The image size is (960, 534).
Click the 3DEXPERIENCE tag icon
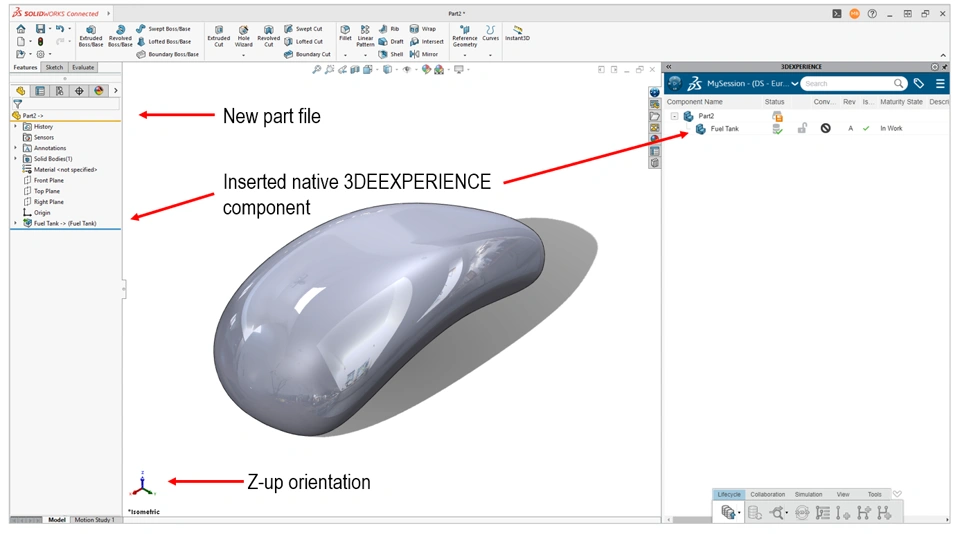tap(918, 83)
